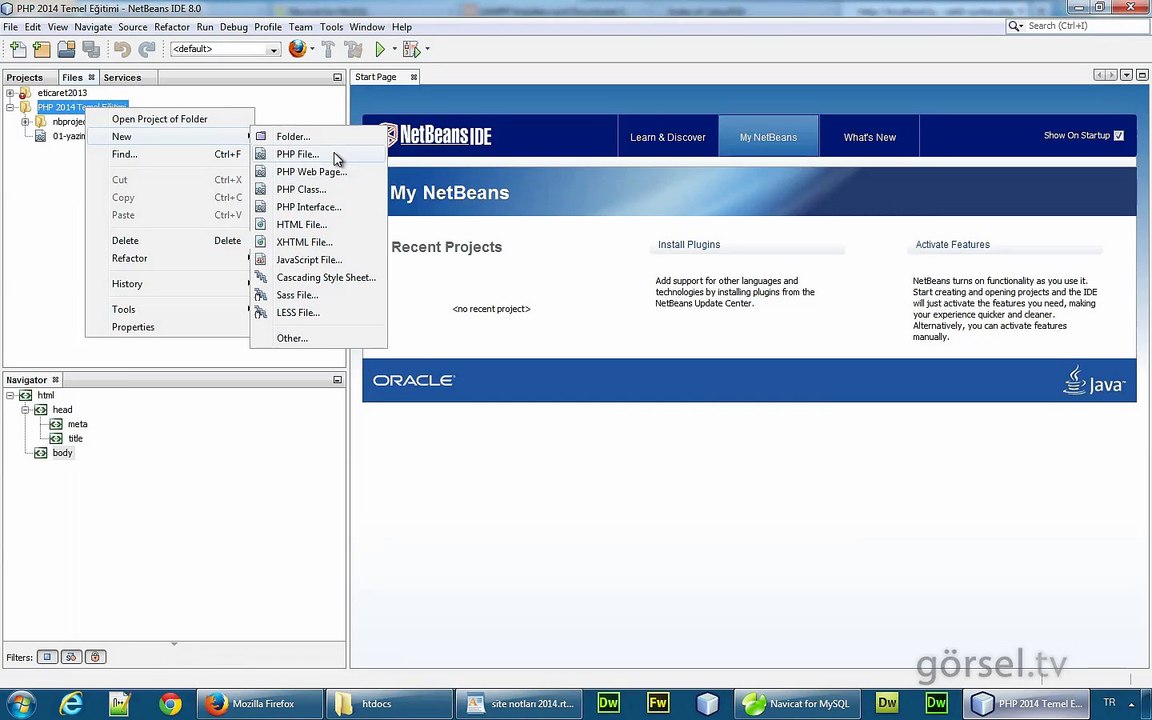
Task: Switch to Navicat for MySQL in taskbar
Action: (x=796, y=704)
